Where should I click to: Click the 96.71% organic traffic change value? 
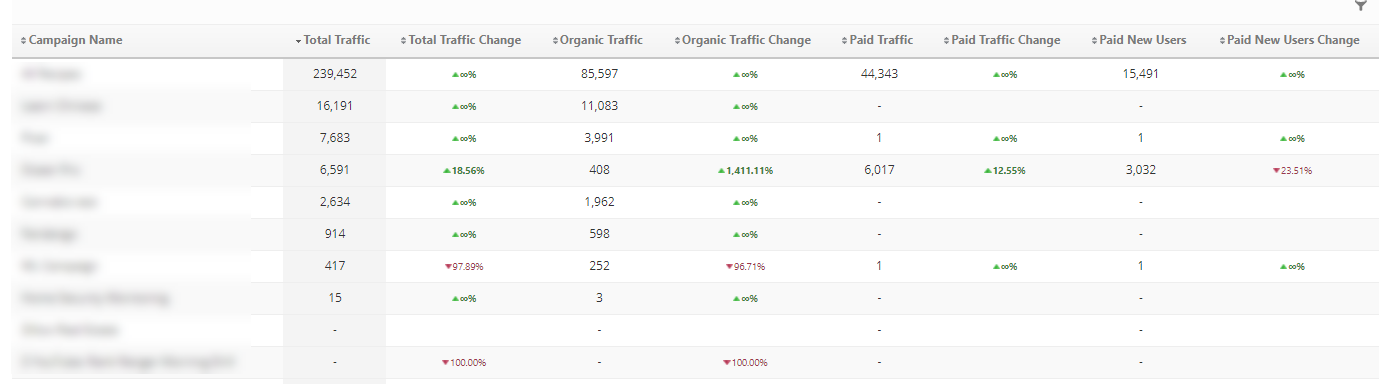point(745,266)
